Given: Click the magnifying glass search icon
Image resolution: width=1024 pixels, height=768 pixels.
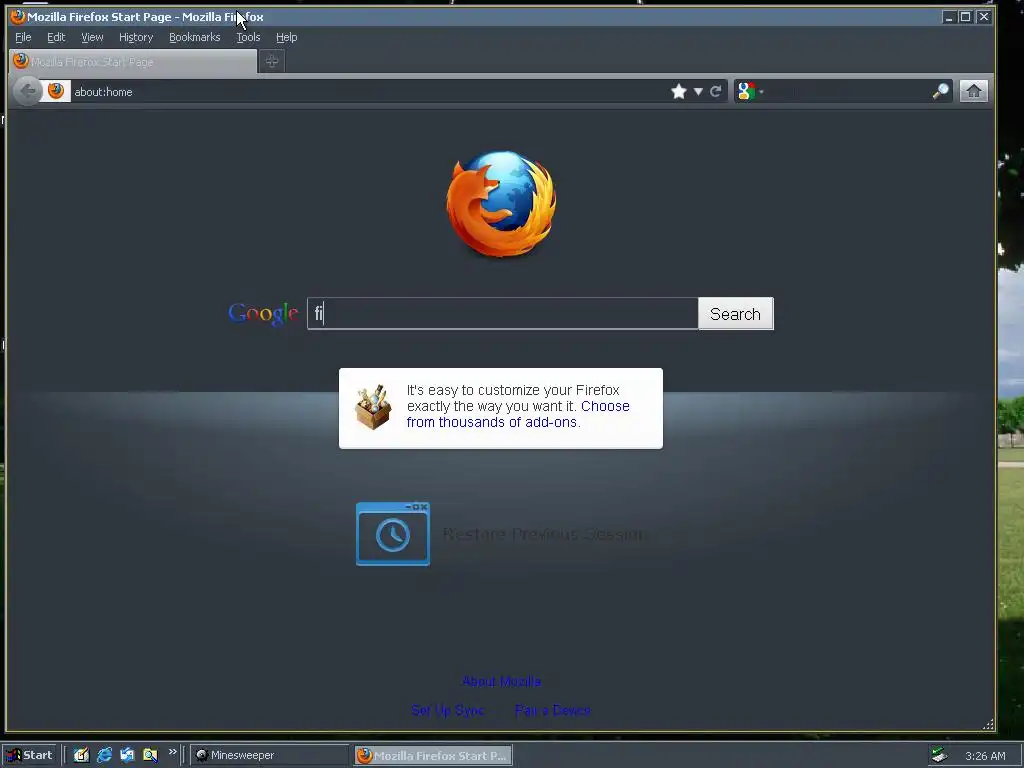Looking at the screenshot, I should tap(940, 91).
